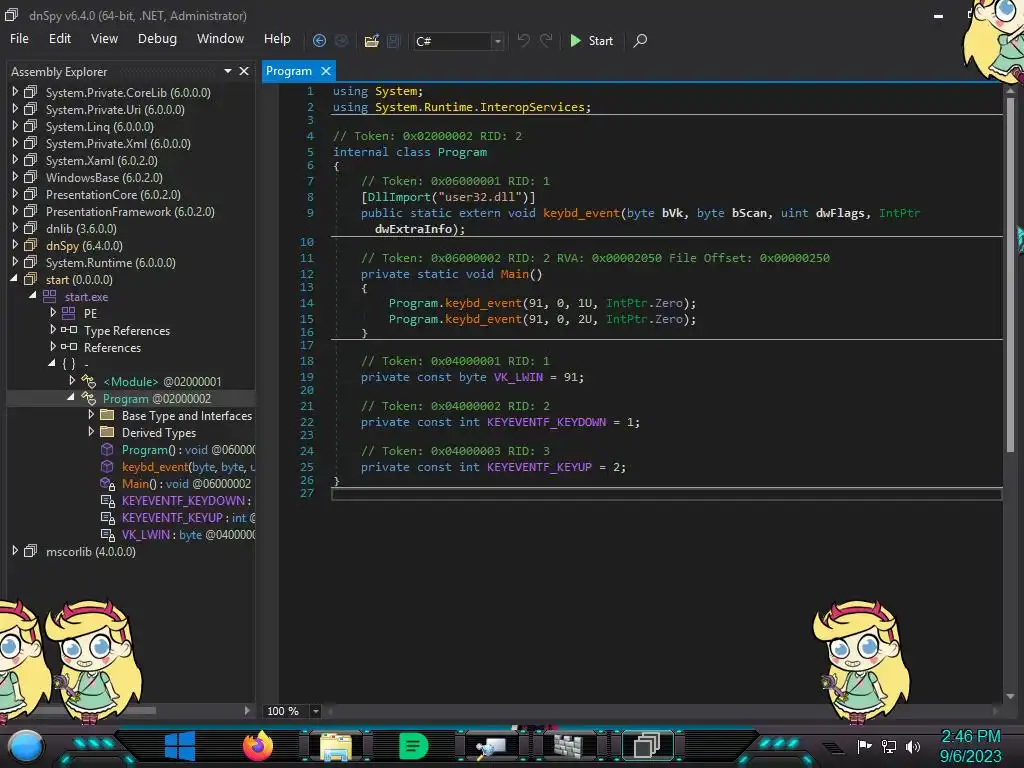Click the start.exe module icon
The width and height of the screenshot is (1024, 768).
pyautogui.click(x=50, y=296)
